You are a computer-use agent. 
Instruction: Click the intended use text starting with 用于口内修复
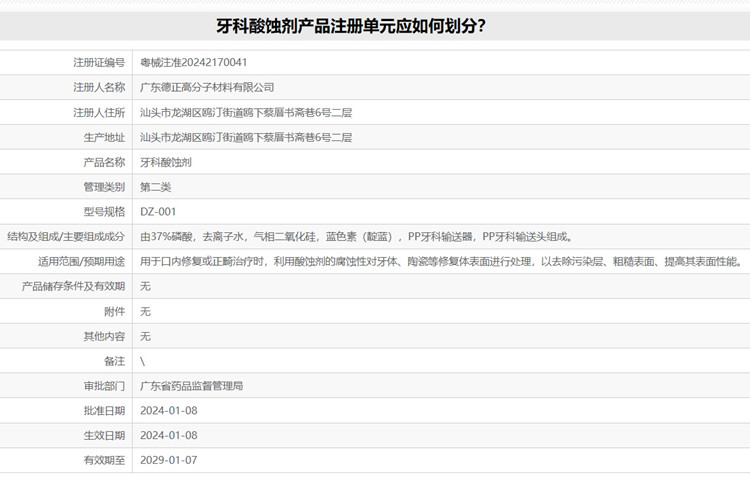tap(440, 262)
